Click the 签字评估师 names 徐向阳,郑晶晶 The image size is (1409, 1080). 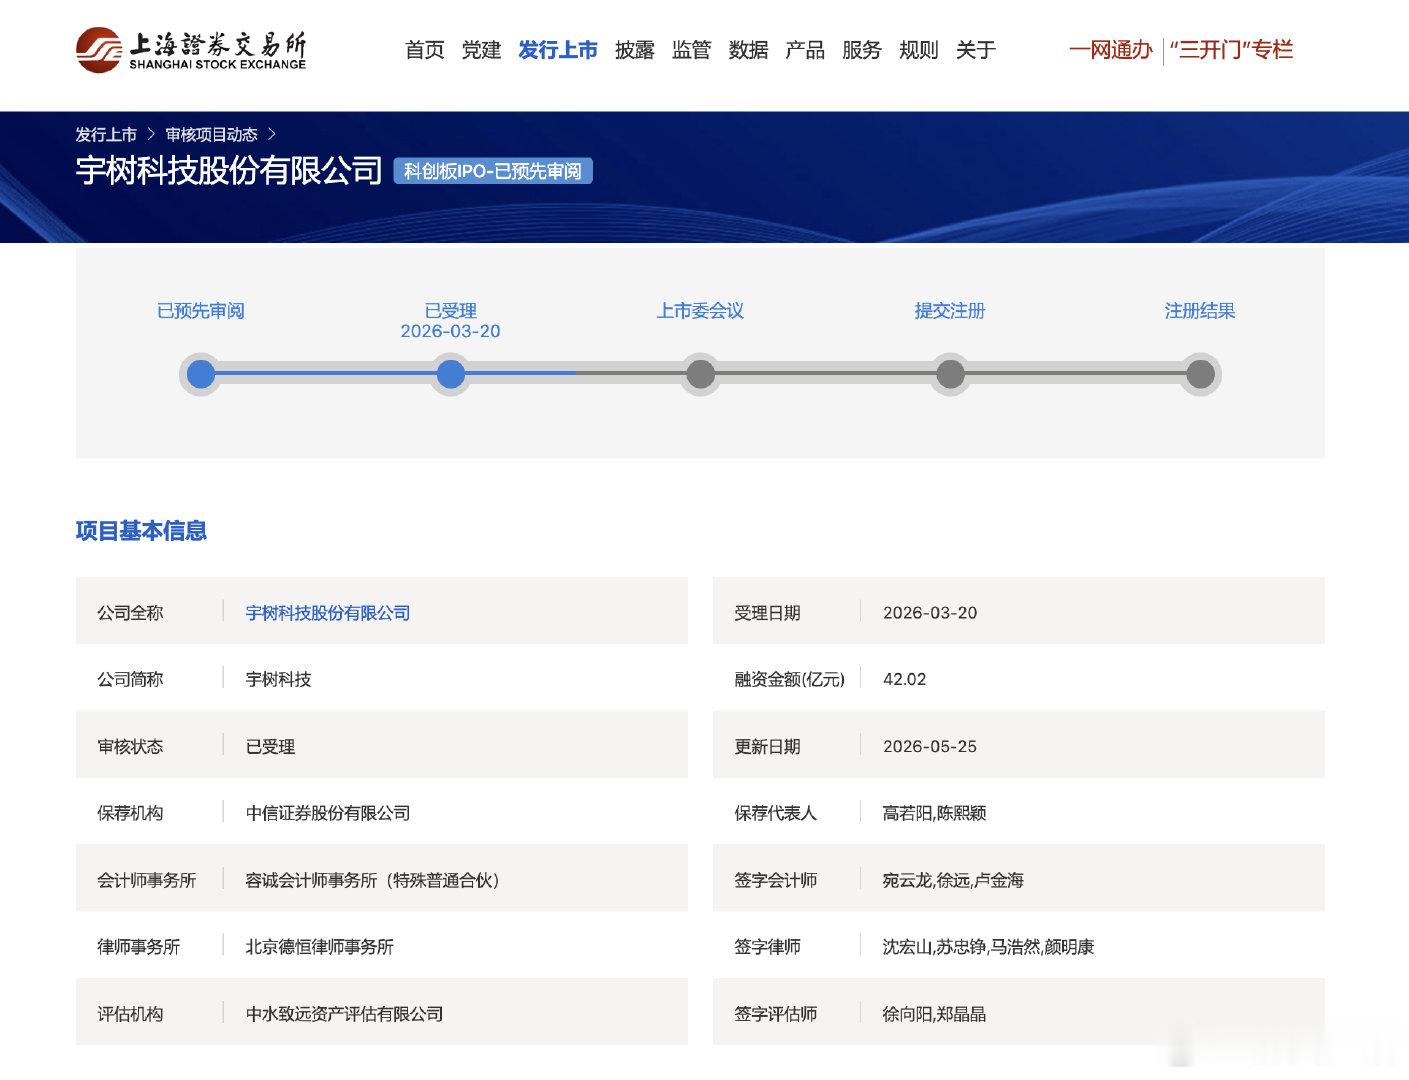(x=934, y=1014)
